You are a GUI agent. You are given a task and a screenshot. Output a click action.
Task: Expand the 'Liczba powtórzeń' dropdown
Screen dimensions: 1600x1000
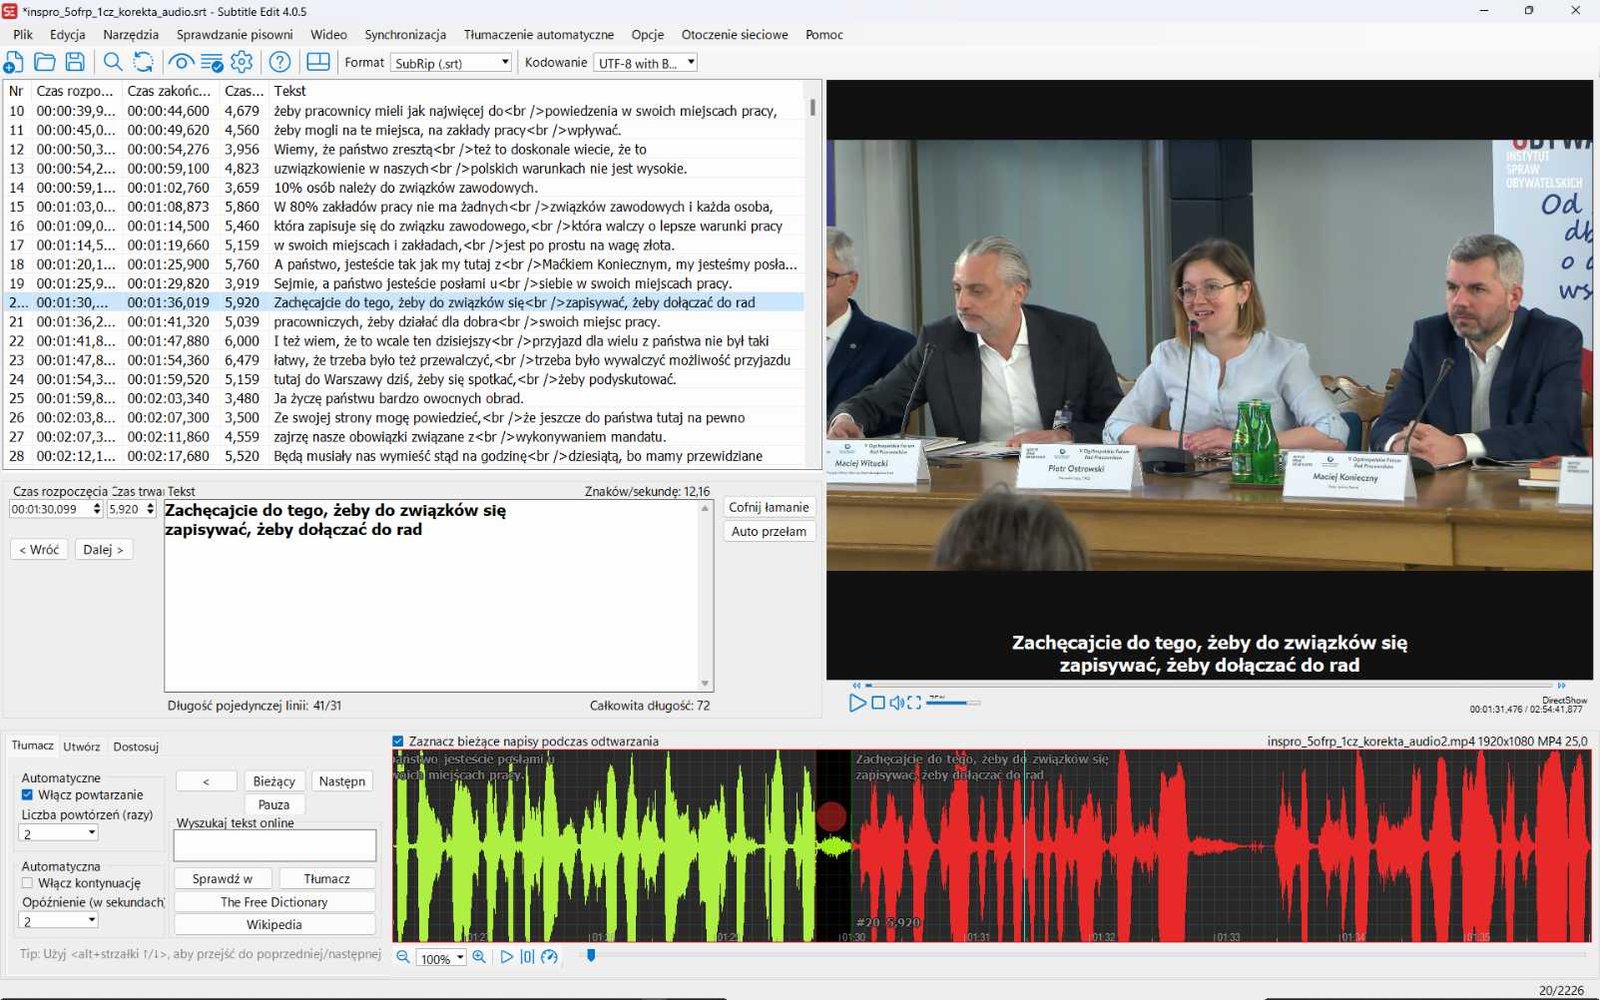[59, 833]
